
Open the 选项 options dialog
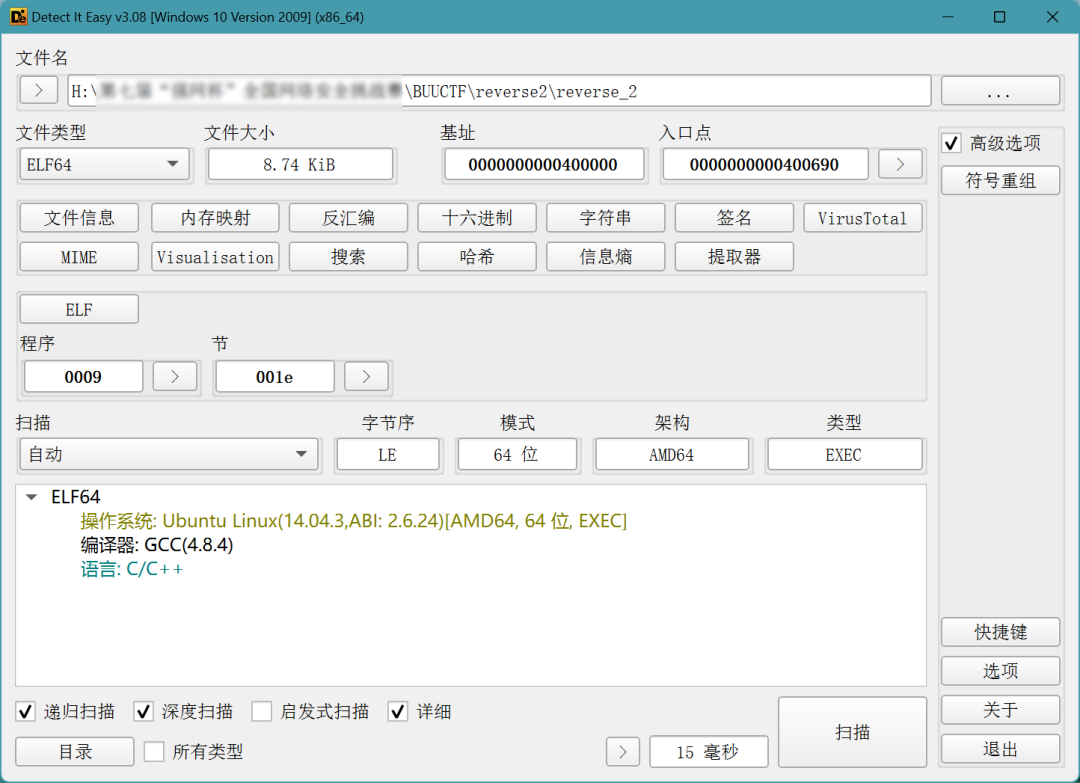pyautogui.click(x=1000, y=671)
